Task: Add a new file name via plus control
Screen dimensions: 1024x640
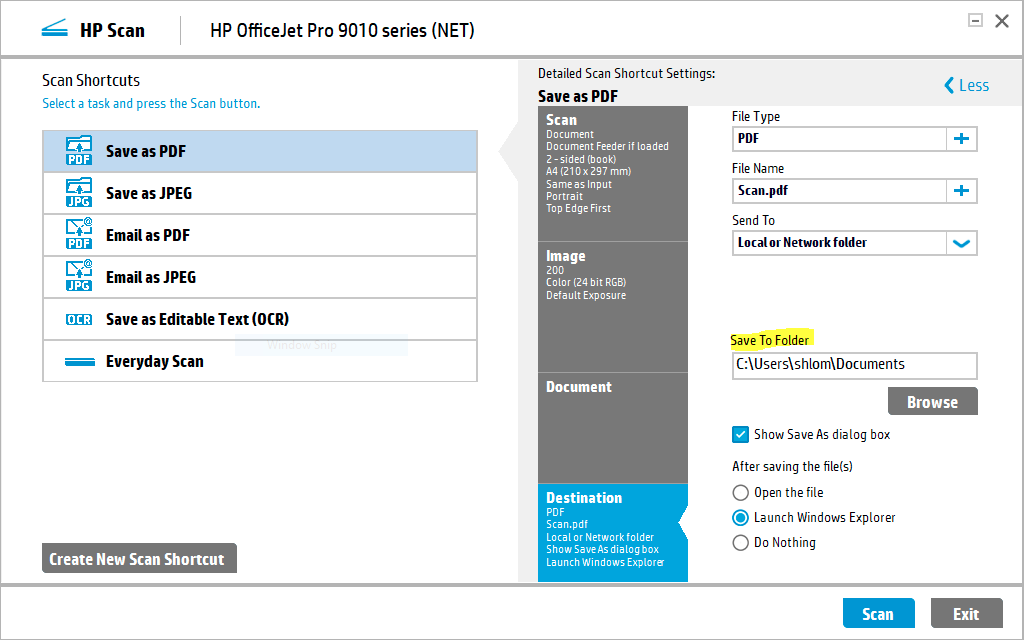Action: click(x=961, y=190)
